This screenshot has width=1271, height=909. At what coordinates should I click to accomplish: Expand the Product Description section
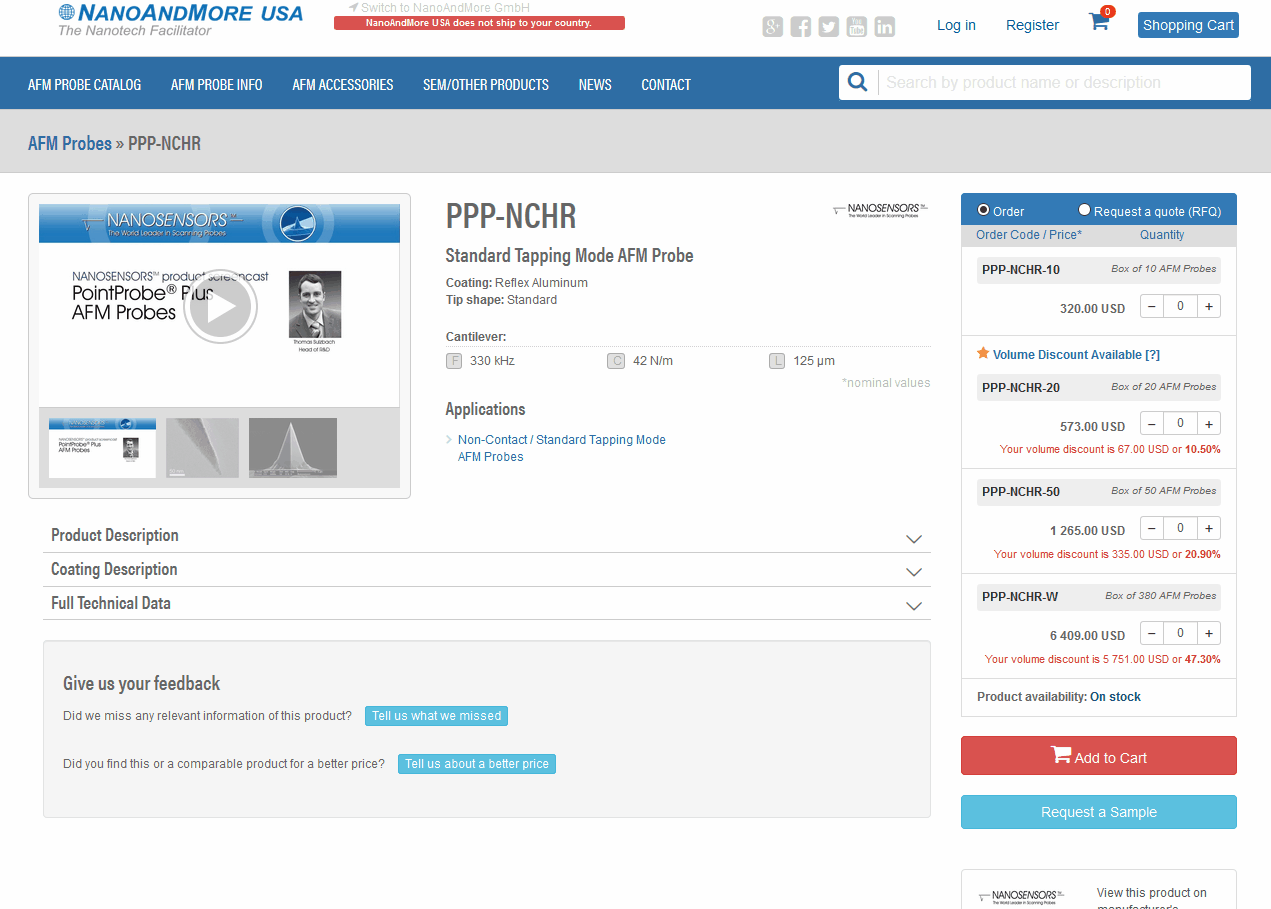(487, 536)
